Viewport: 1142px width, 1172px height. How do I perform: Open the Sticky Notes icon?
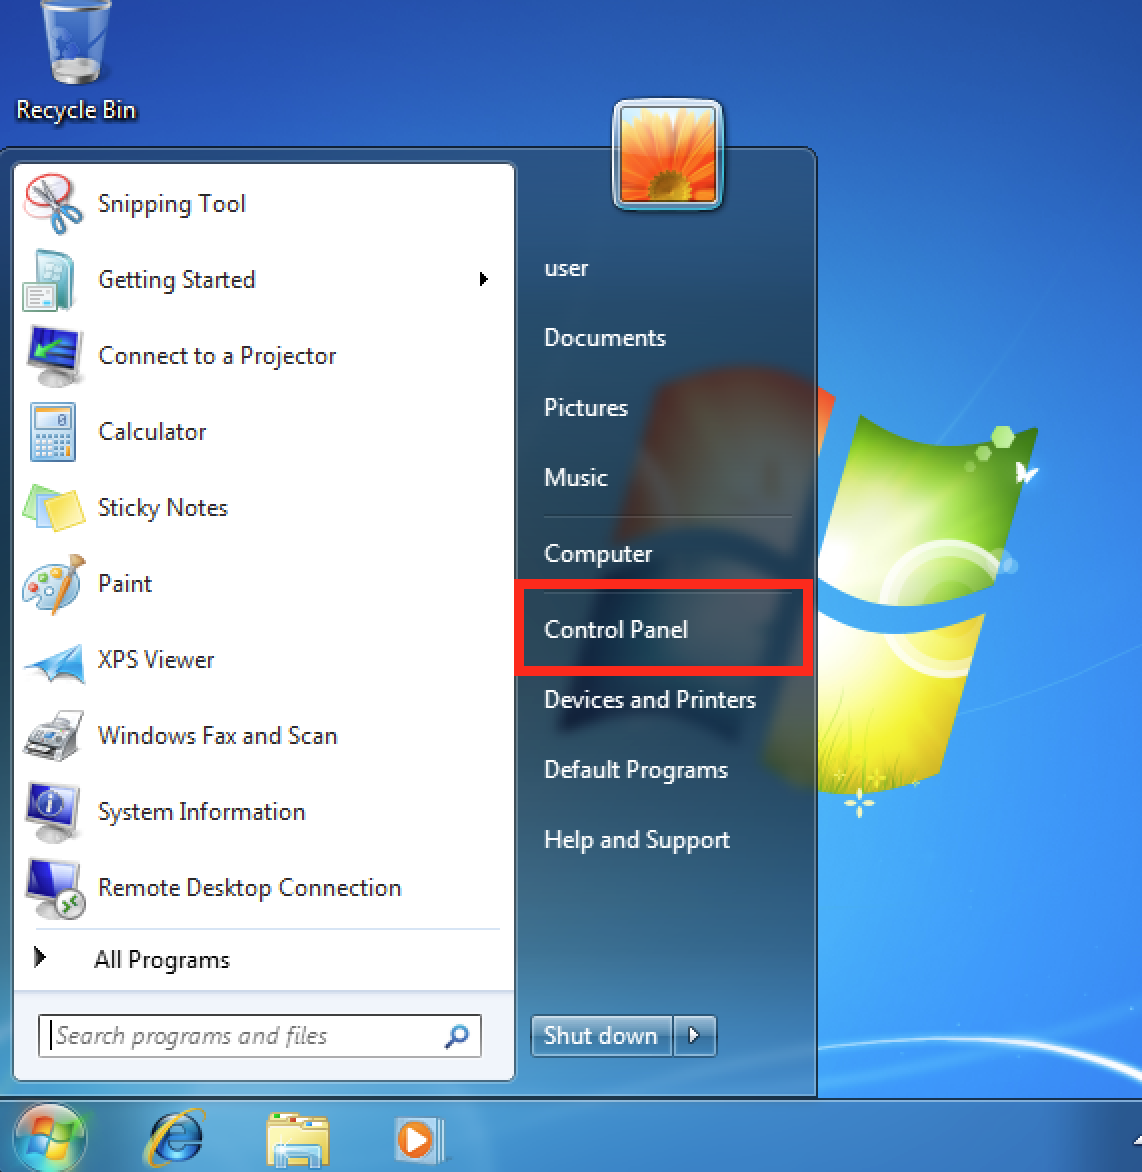click(53, 508)
